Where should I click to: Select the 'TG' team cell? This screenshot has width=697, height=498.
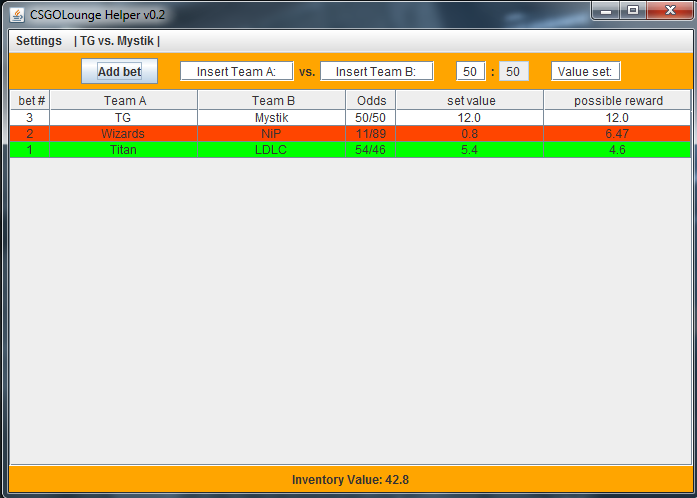tap(124, 118)
